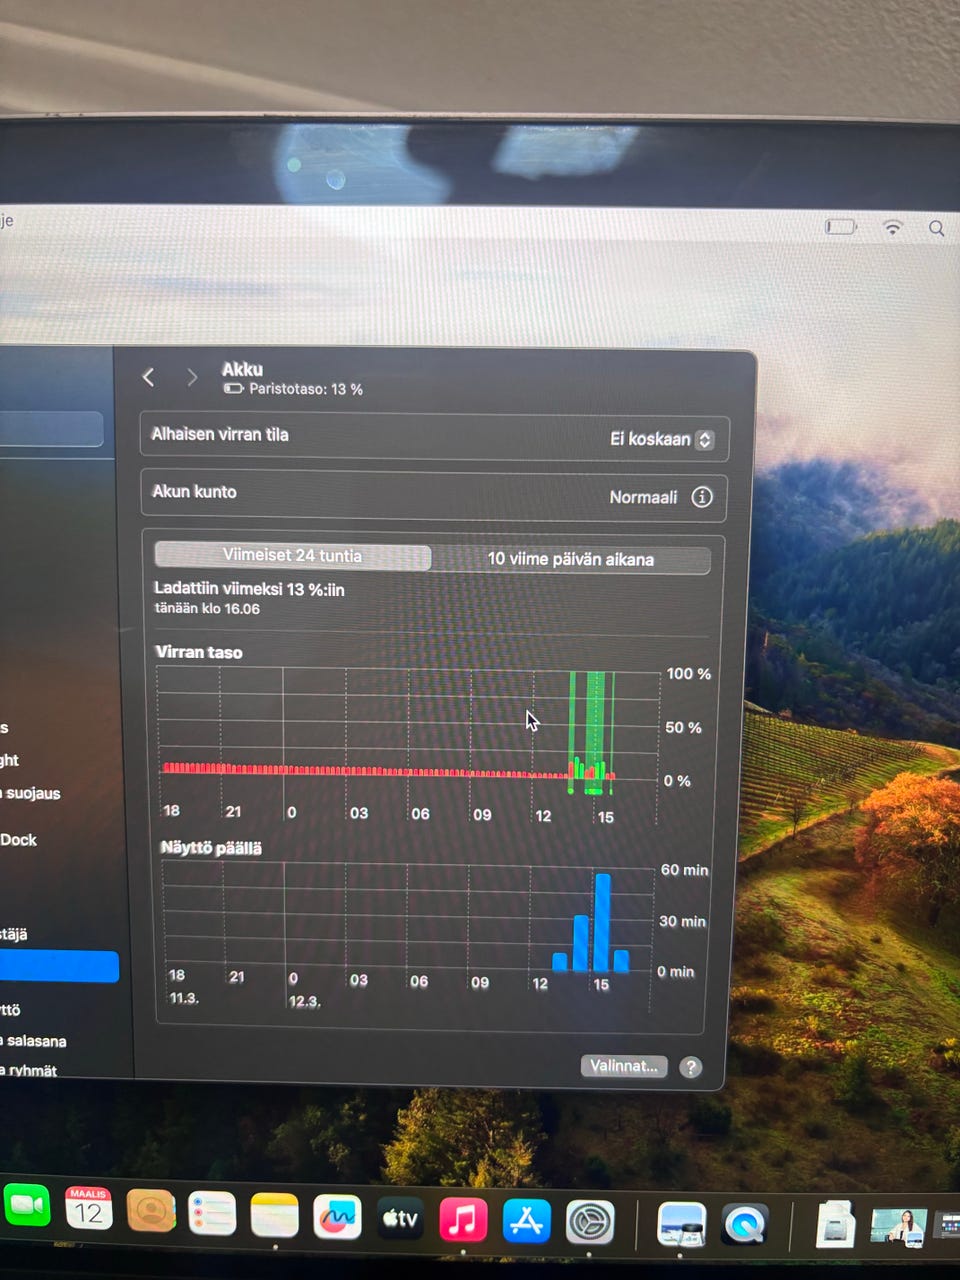Click the tänään klo 16.06 timestamp
This screenshot has height=1280, width=960.
pos(207,609)
